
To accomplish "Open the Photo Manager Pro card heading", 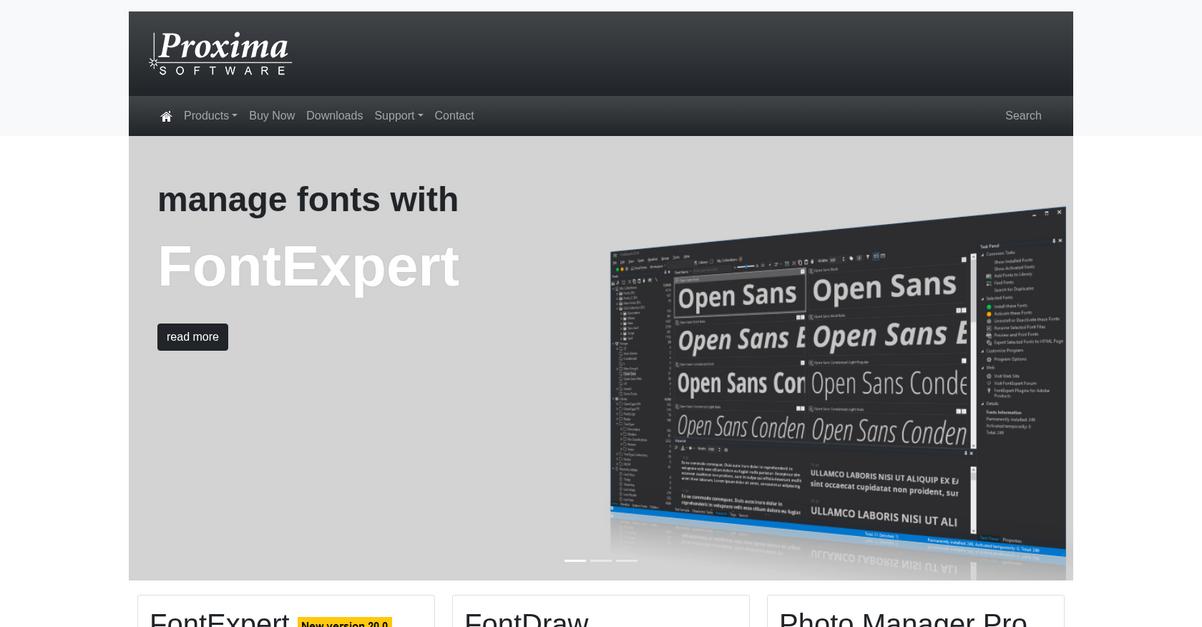I will [903, 620].
